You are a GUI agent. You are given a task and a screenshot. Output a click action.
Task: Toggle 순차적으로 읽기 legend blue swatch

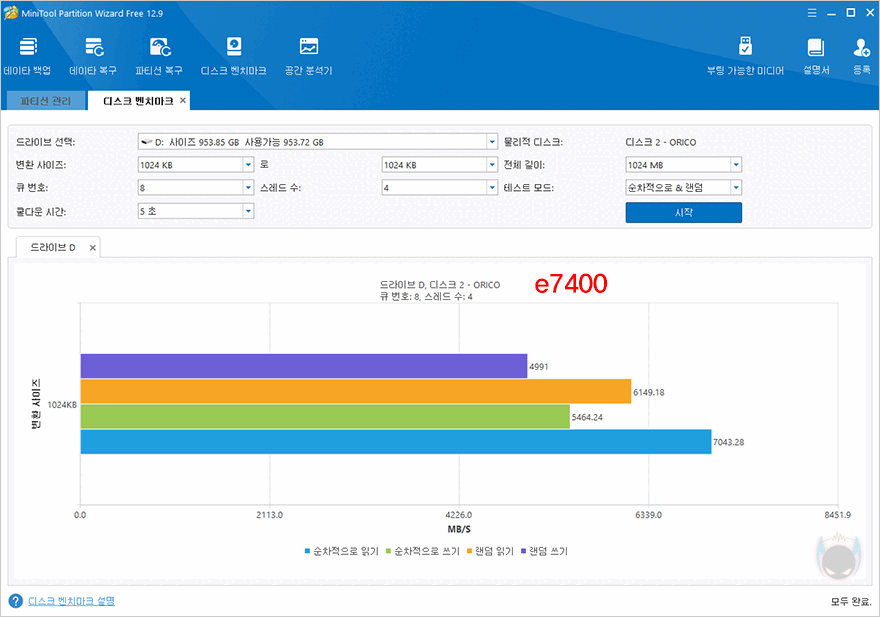click(x=308, y=551)
